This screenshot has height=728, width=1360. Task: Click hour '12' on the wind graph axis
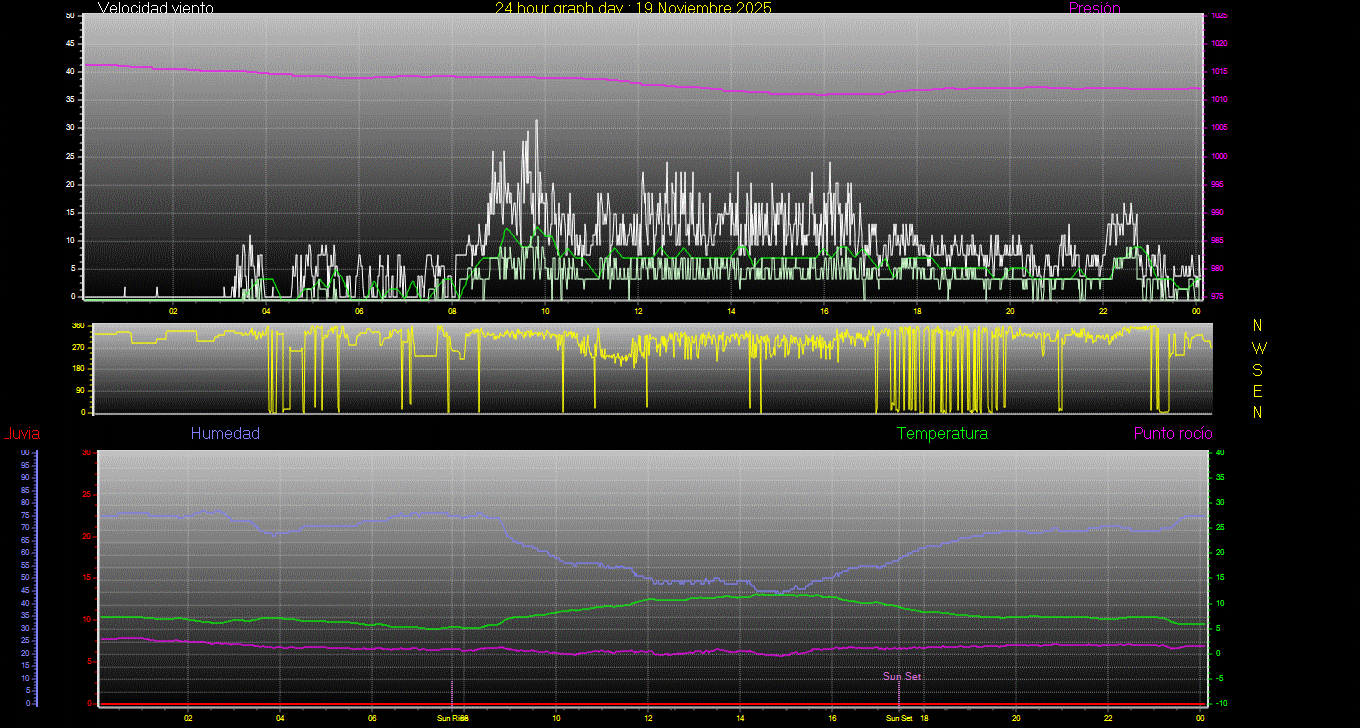(x=638, y=311)
